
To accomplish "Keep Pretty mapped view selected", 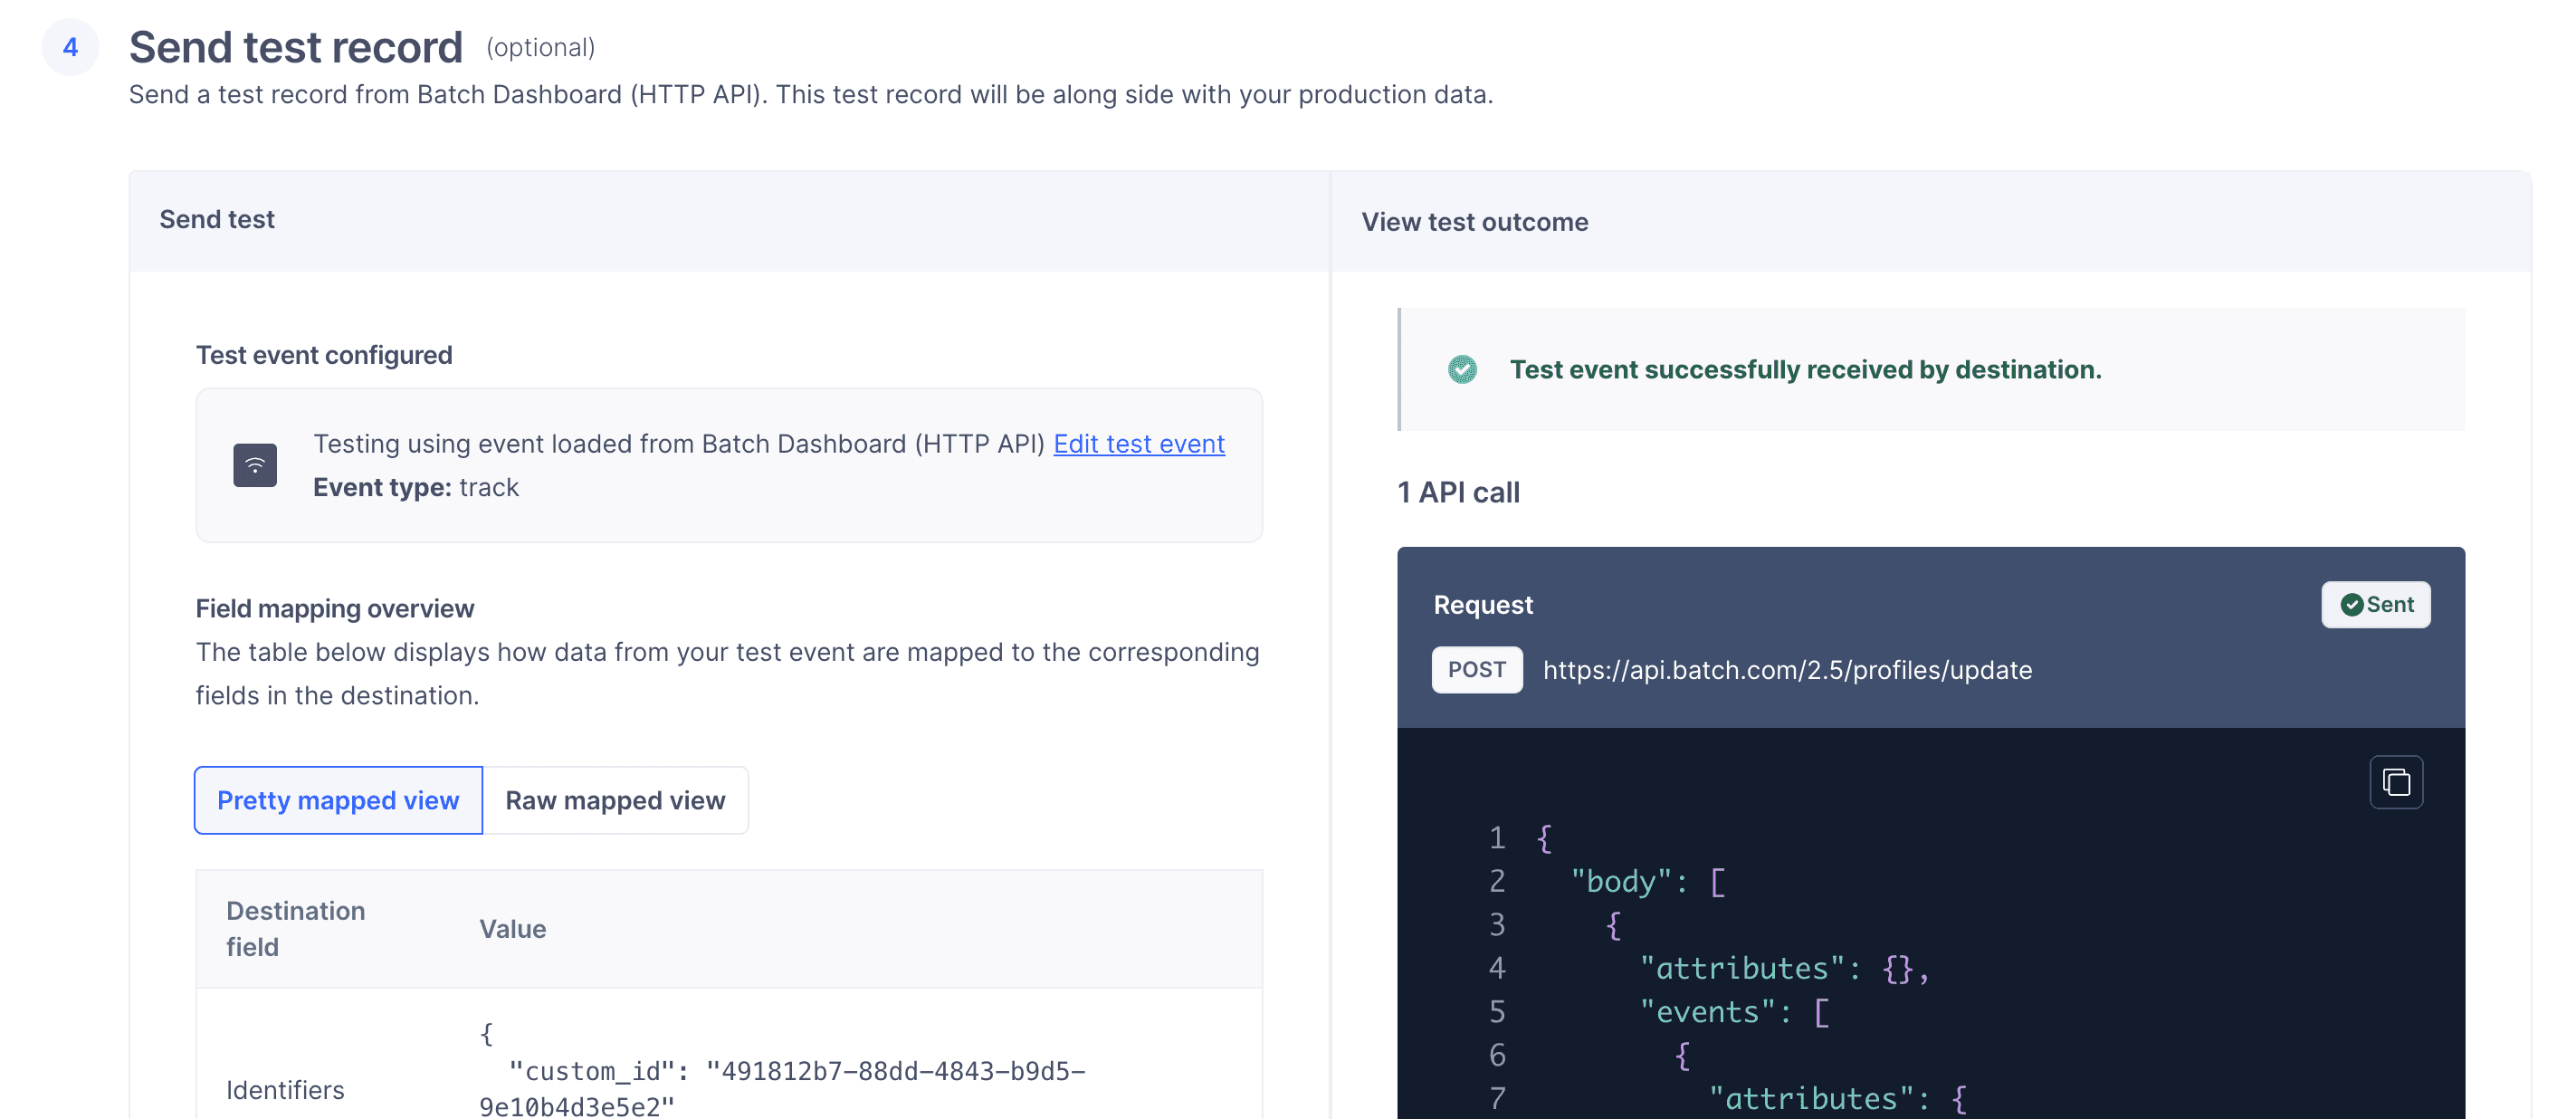I will pyautogui.click(x=338, y=800).
